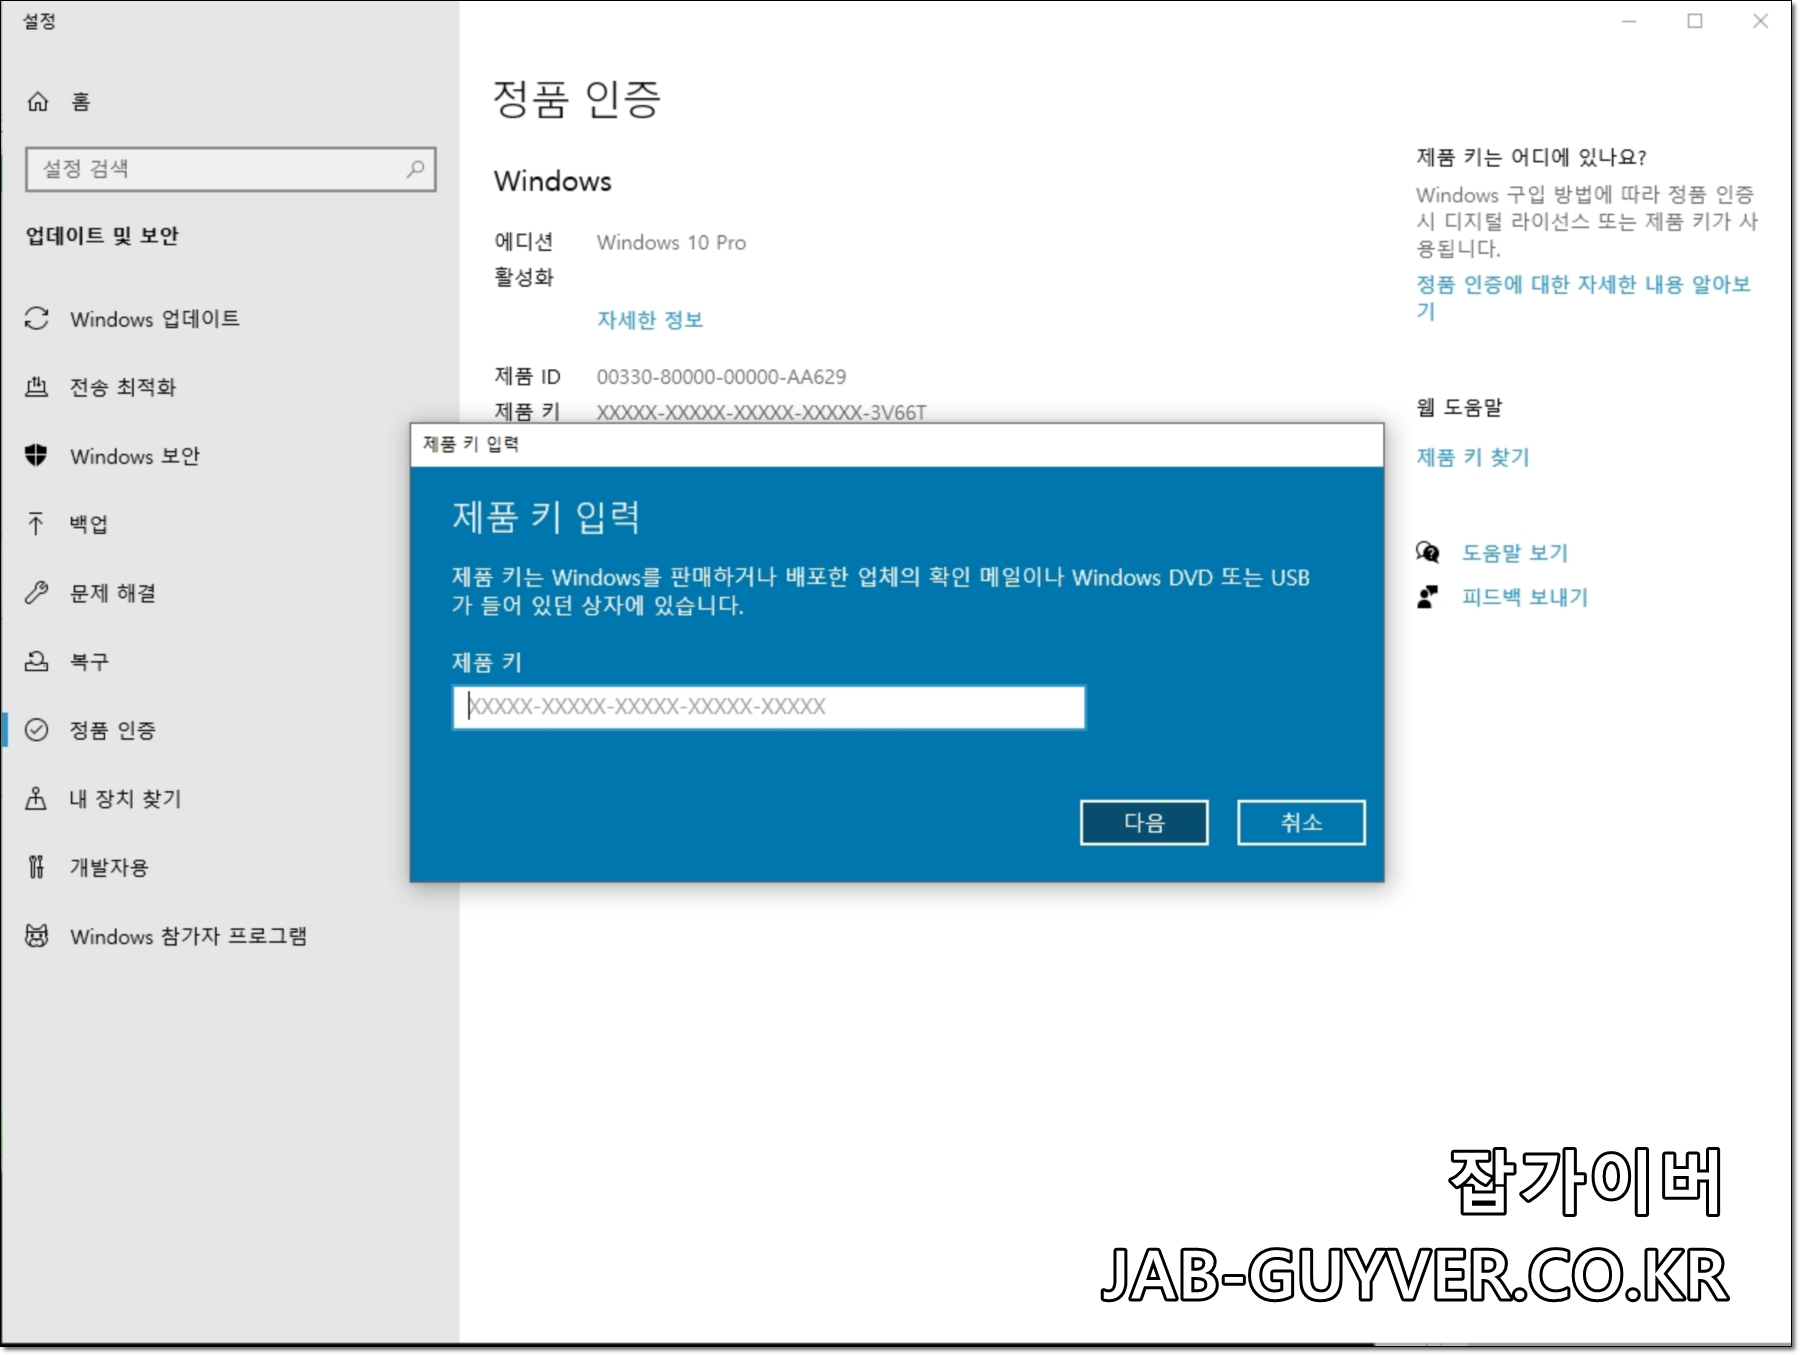Open the 자세한 정보 link

650,320
